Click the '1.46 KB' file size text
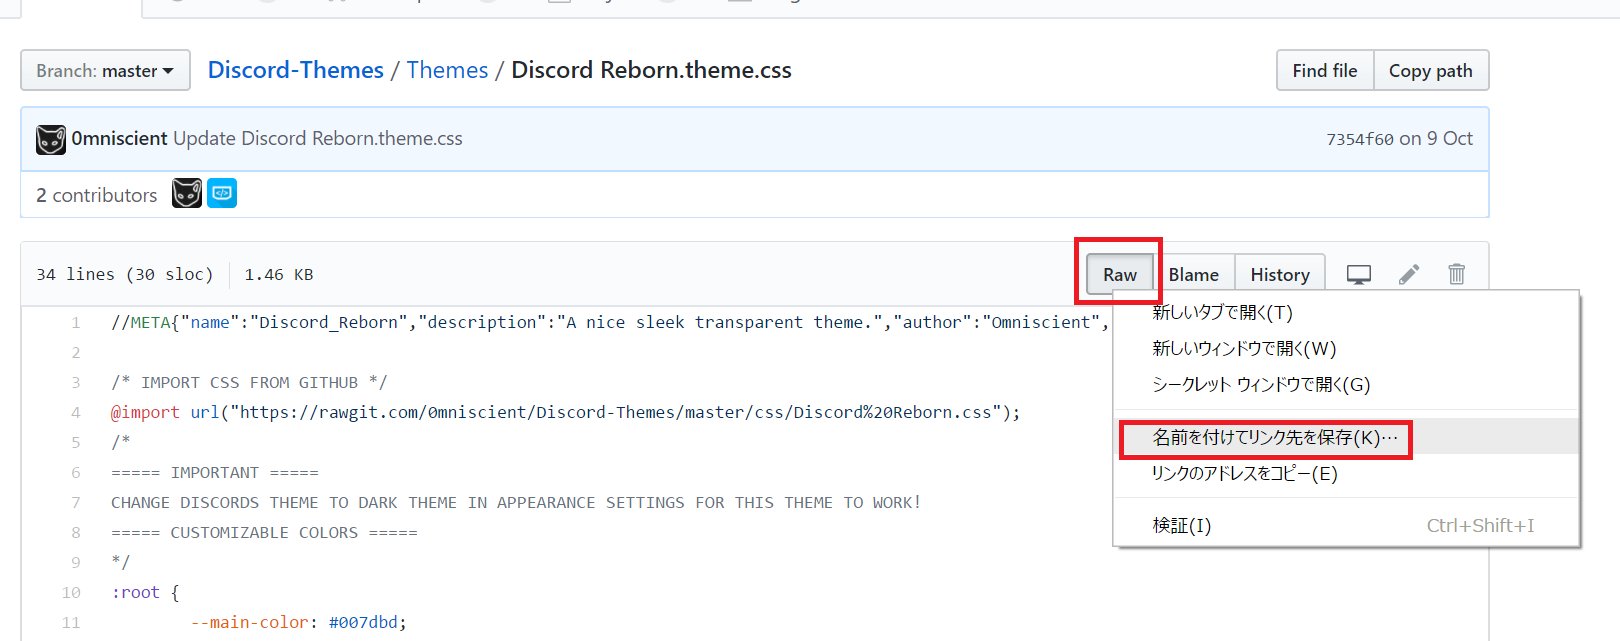This screenshot has height=641, width=1620. (279, 274)
